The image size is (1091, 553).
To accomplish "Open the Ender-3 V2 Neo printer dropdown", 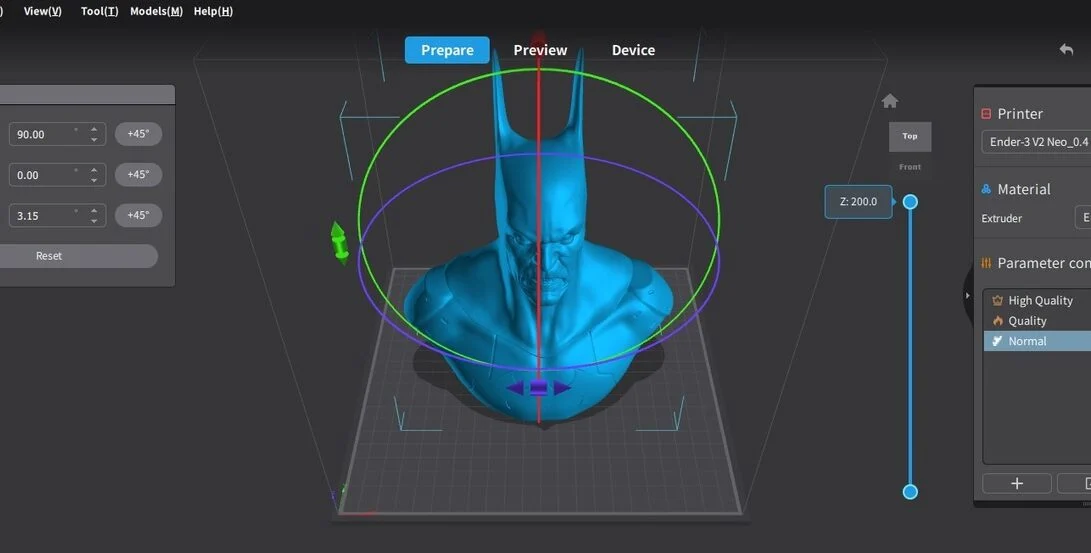I will point(1037,142).
